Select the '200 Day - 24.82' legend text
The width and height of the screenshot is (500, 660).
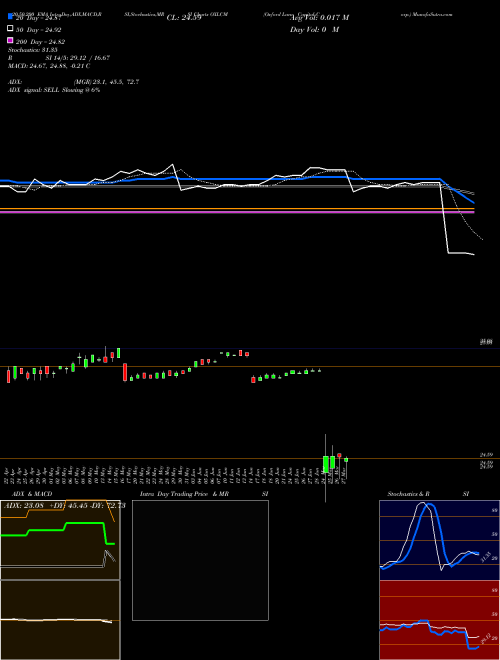click(x=40, y=42)
